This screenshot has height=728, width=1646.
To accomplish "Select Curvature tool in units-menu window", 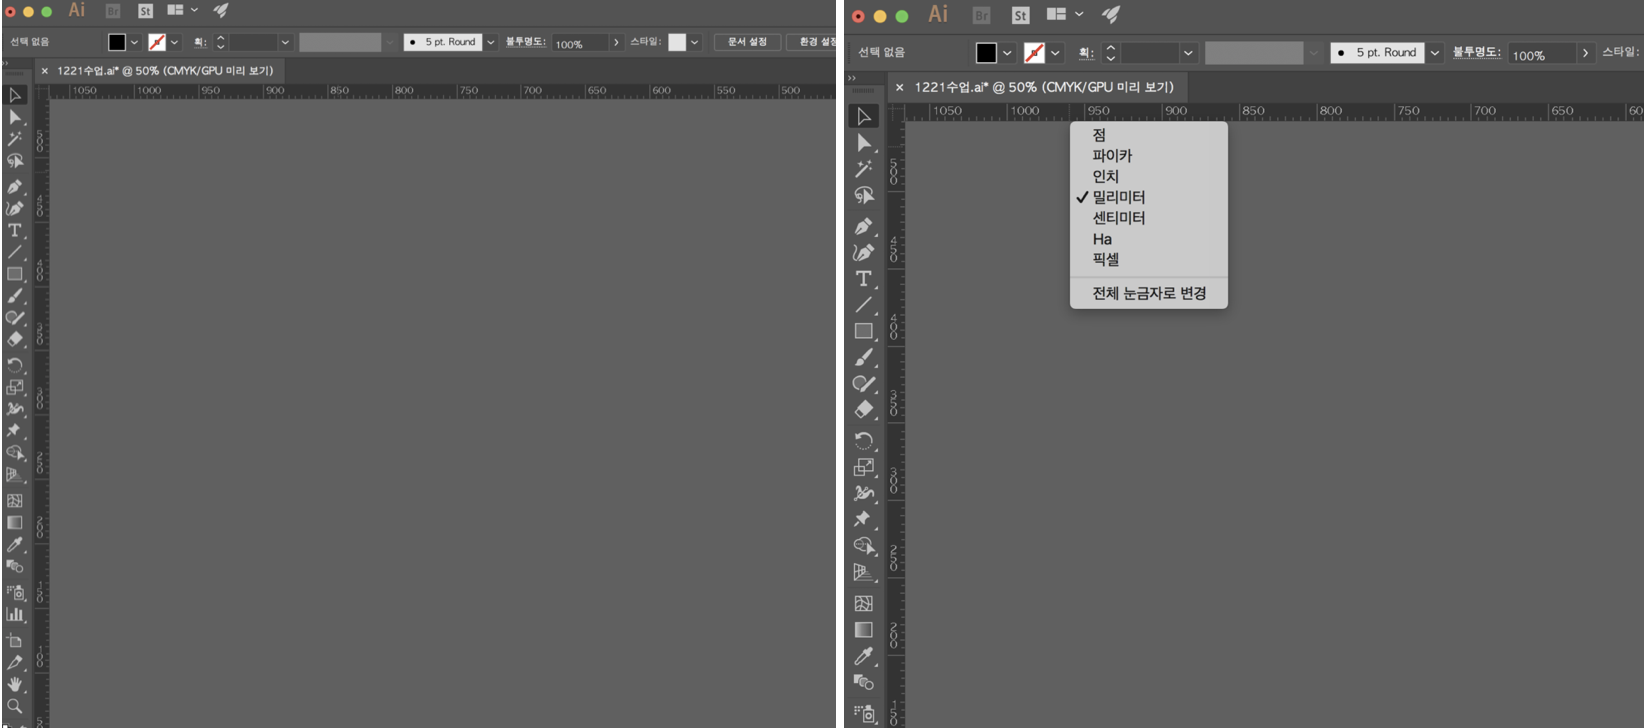I will (864, 252).
